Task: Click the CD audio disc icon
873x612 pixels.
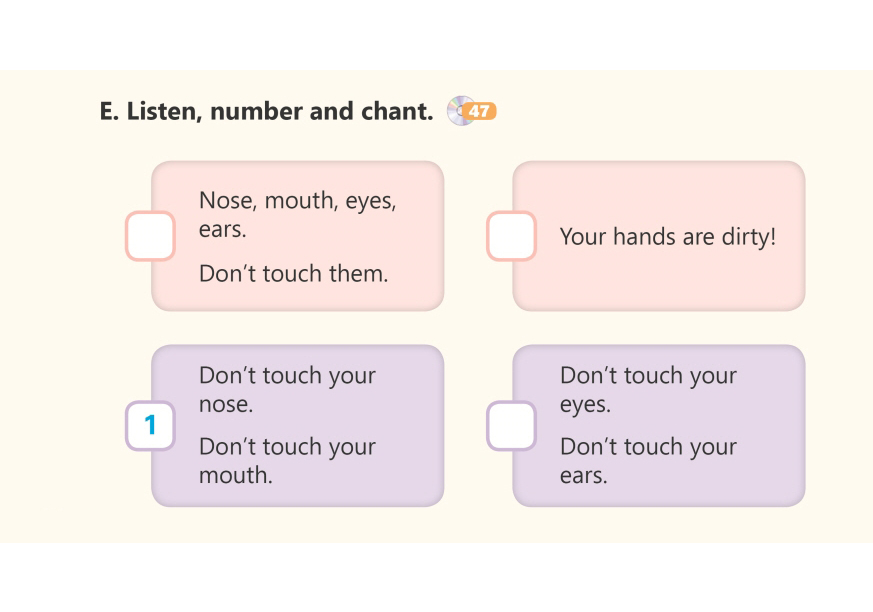Action: 459,111
